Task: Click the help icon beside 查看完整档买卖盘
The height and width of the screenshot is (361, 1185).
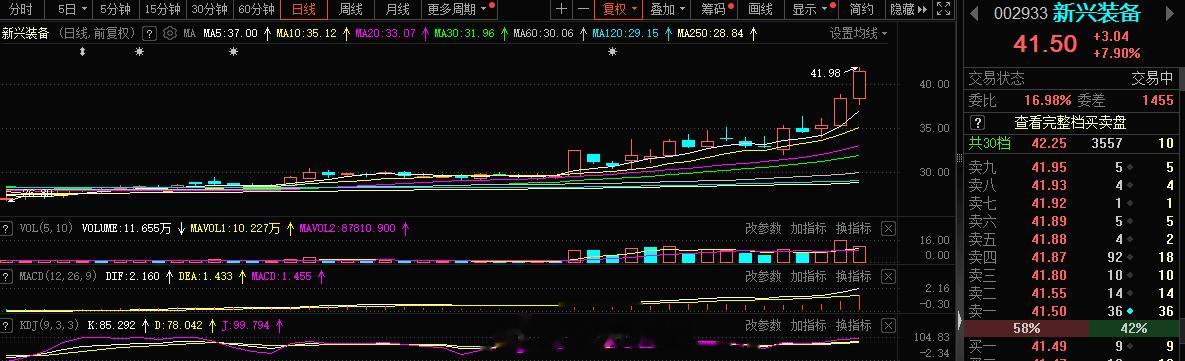Action: coord(978,122)
